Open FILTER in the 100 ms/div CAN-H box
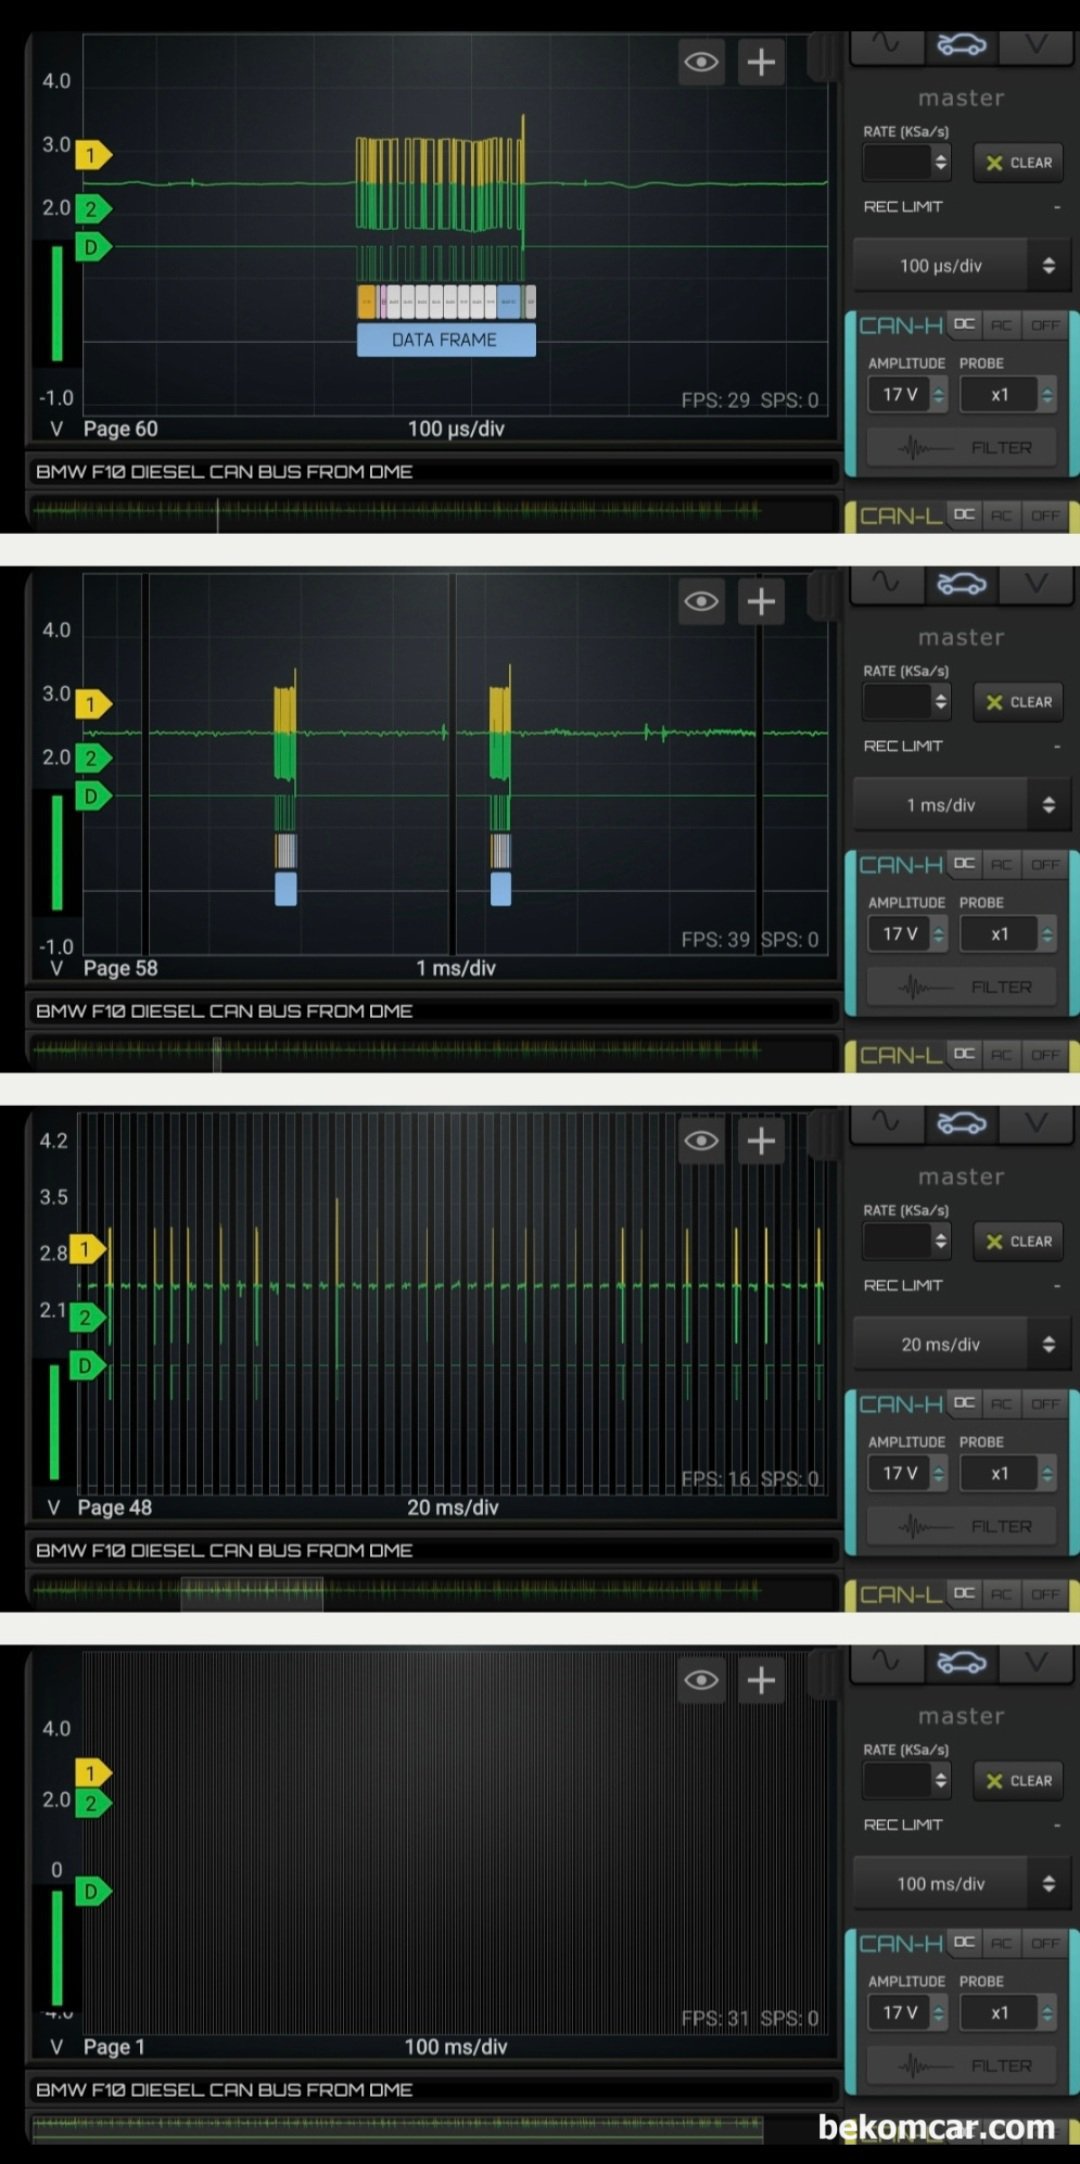Image resolution: width=1080 pixels, height=2164 pixels. (x=961, y=2066)
